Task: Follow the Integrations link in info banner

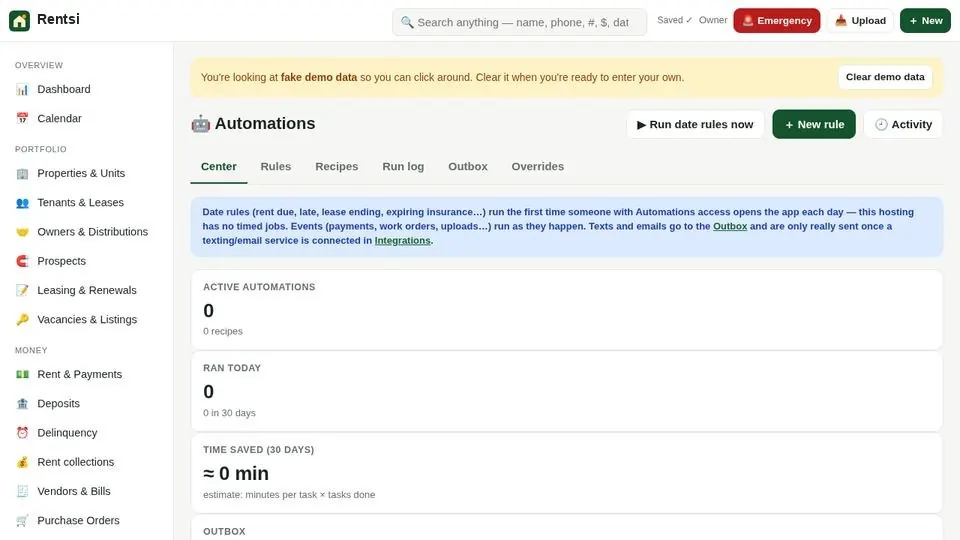Action: [402, 241]
